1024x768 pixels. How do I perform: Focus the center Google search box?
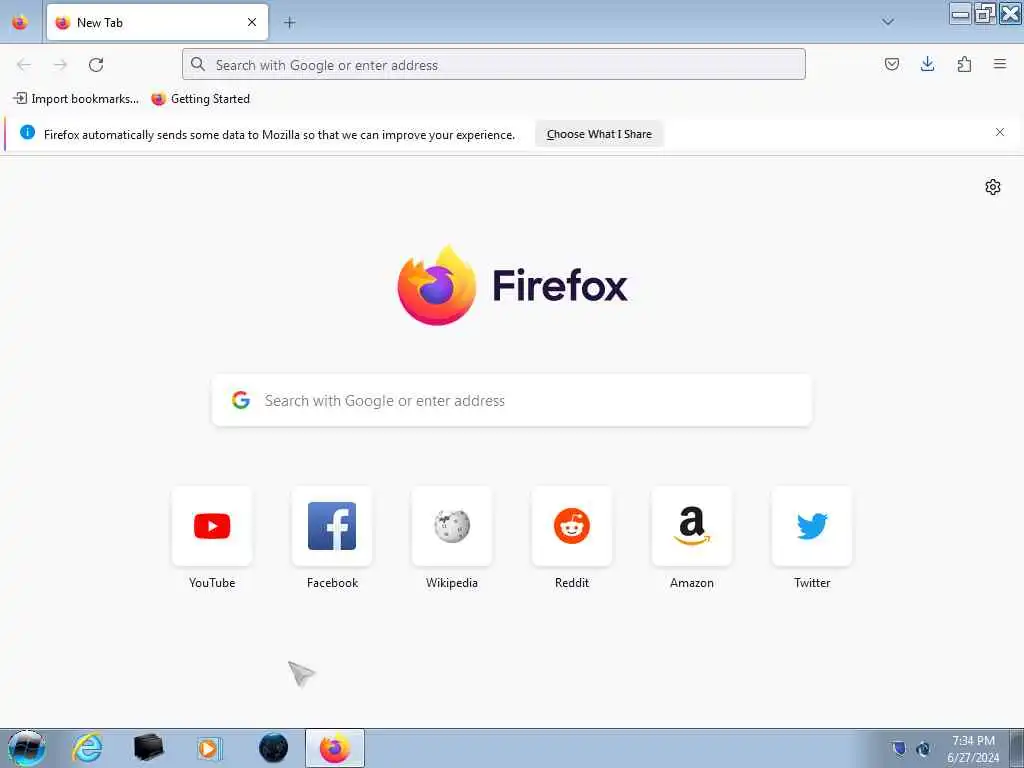tap(512, 400)
